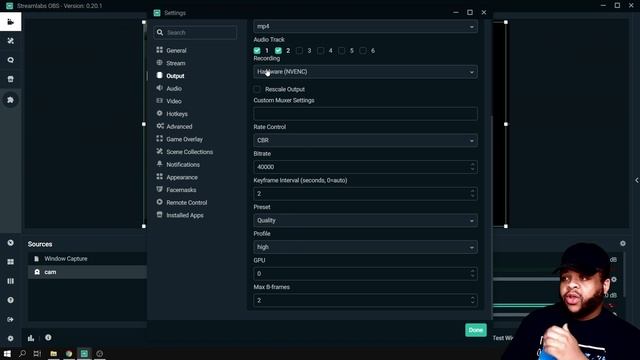The height and width of the screenshot is (360, 640).
Task: Open the App Store icon in sidebar
Action: click(11, 79)
